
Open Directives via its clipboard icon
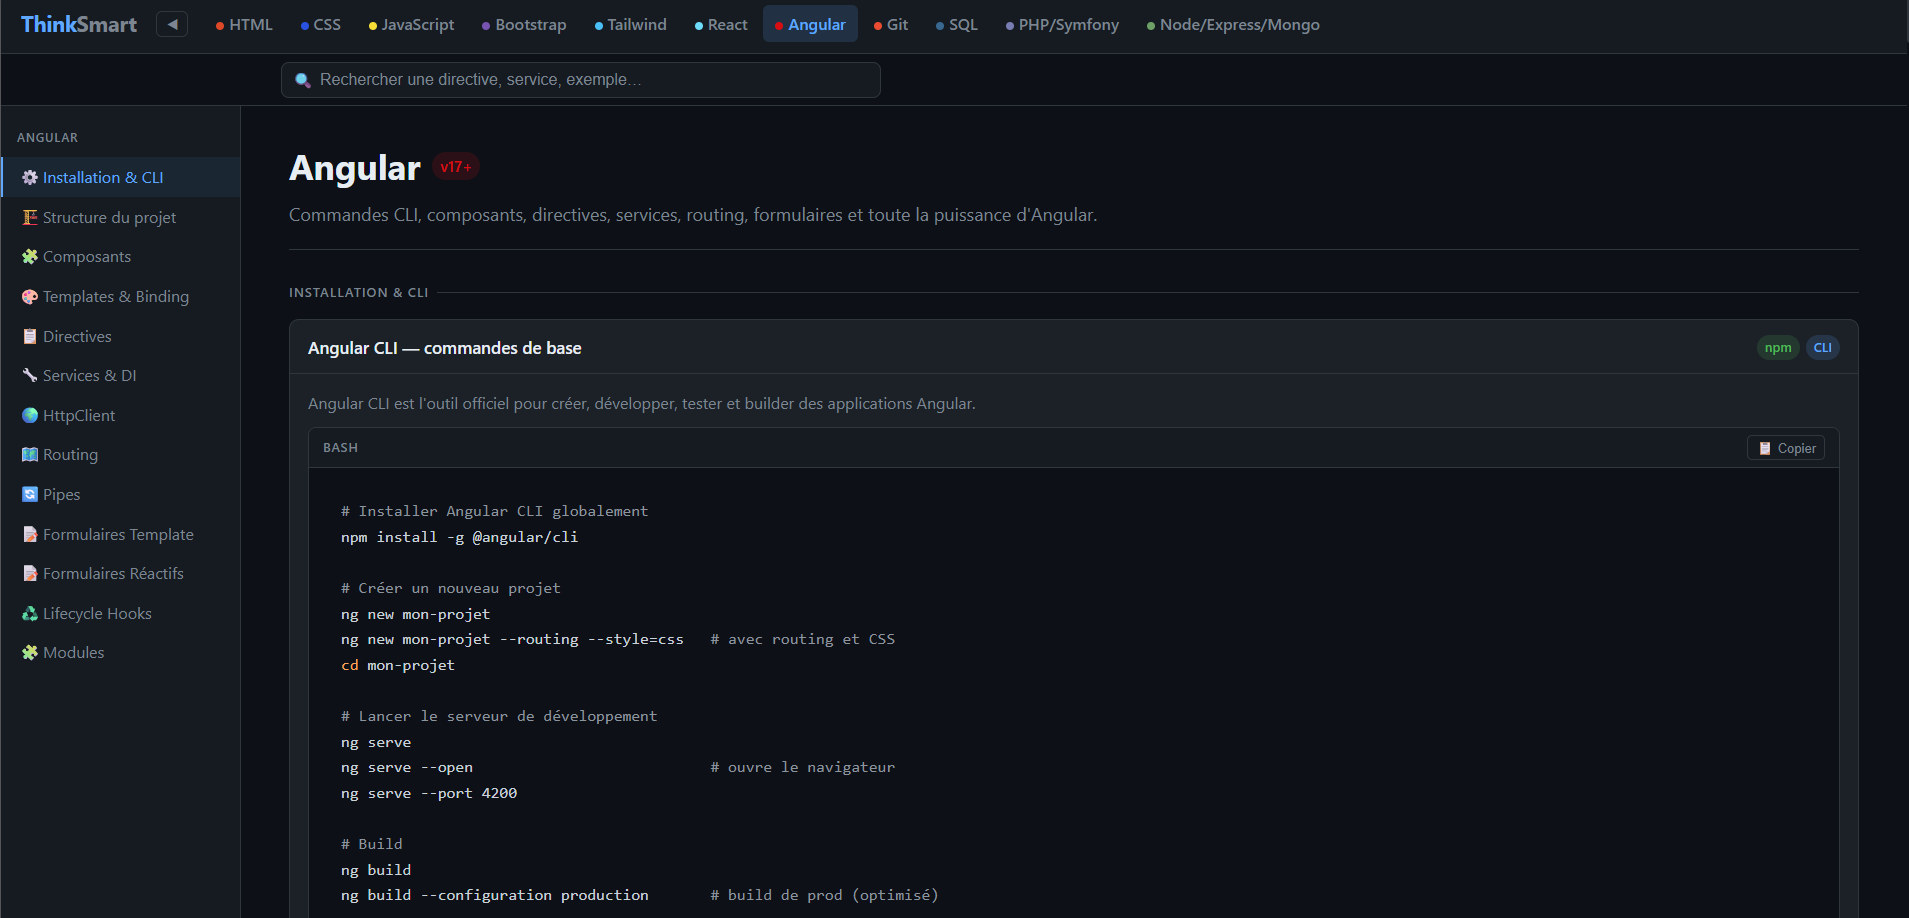(x=30, y=337)
